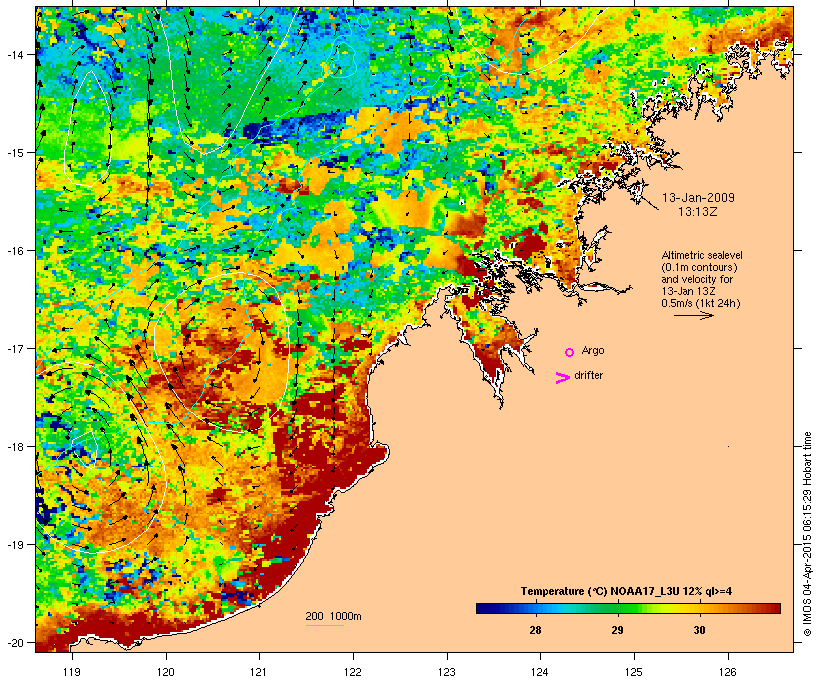Click the temperature color bar
The image size is (820, 680).
(x=628, y=608)
